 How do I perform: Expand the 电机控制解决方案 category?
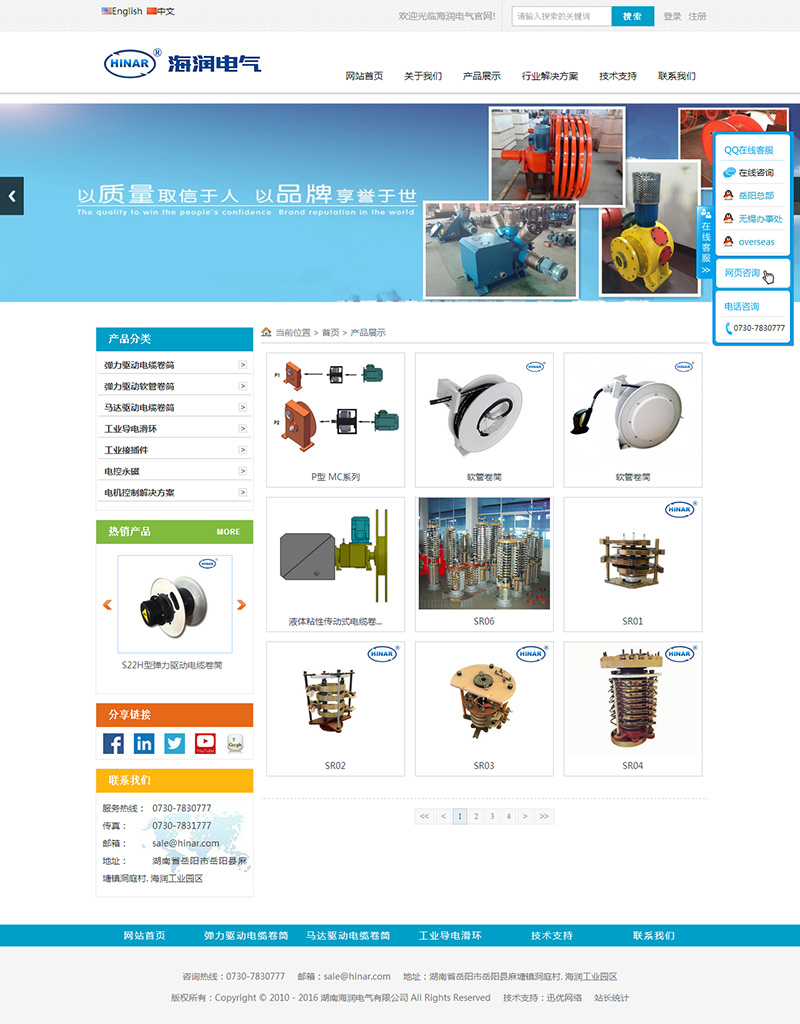click(x=242, y=492)
